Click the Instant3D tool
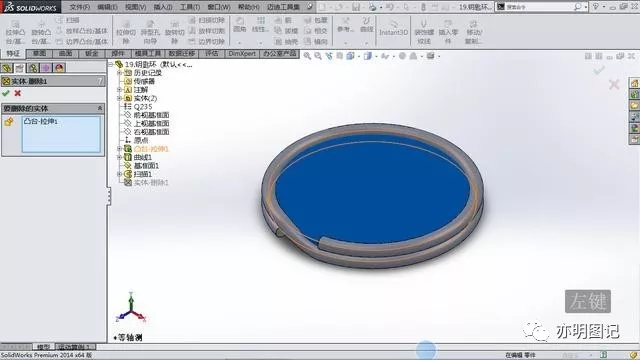Viewport: 640px width, 360px height. click(393, 28)
